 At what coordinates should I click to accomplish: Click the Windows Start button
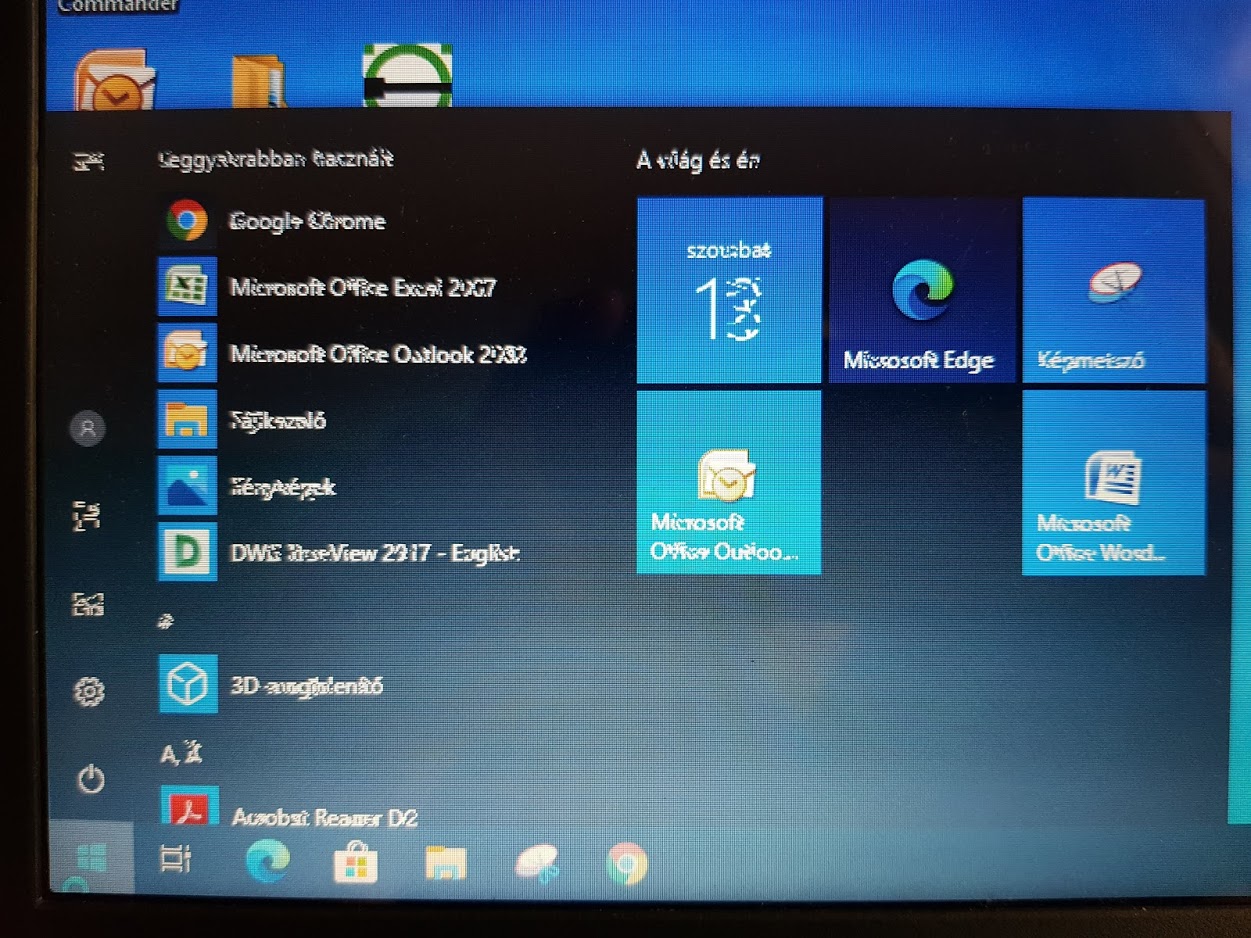click(x=91, y=858)
